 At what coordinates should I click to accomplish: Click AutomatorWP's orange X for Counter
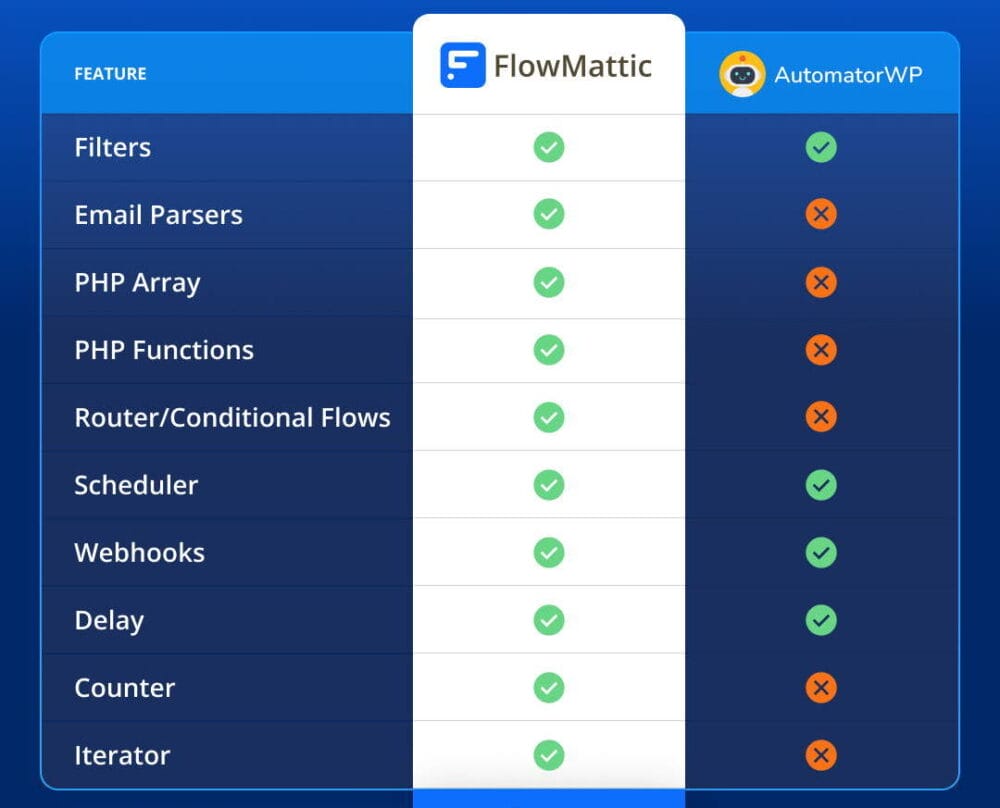(821, 688)
